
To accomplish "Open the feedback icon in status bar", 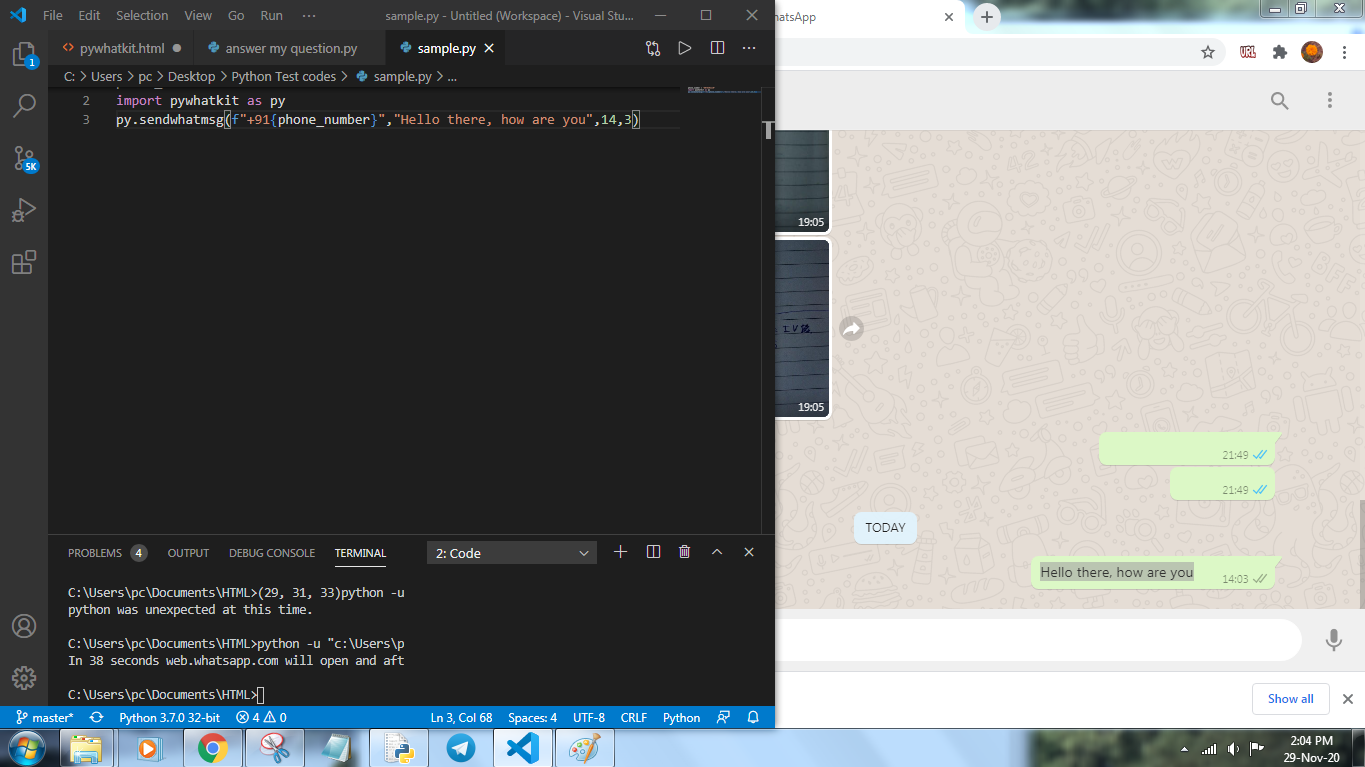I will click(x=723, y=718).
